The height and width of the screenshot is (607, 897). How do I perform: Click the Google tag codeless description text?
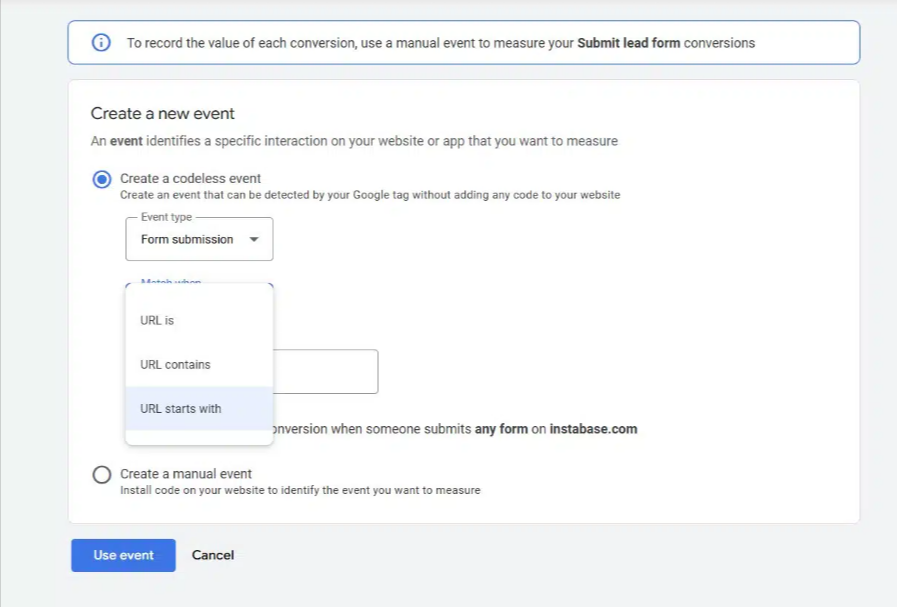click(x=370, y=195)
